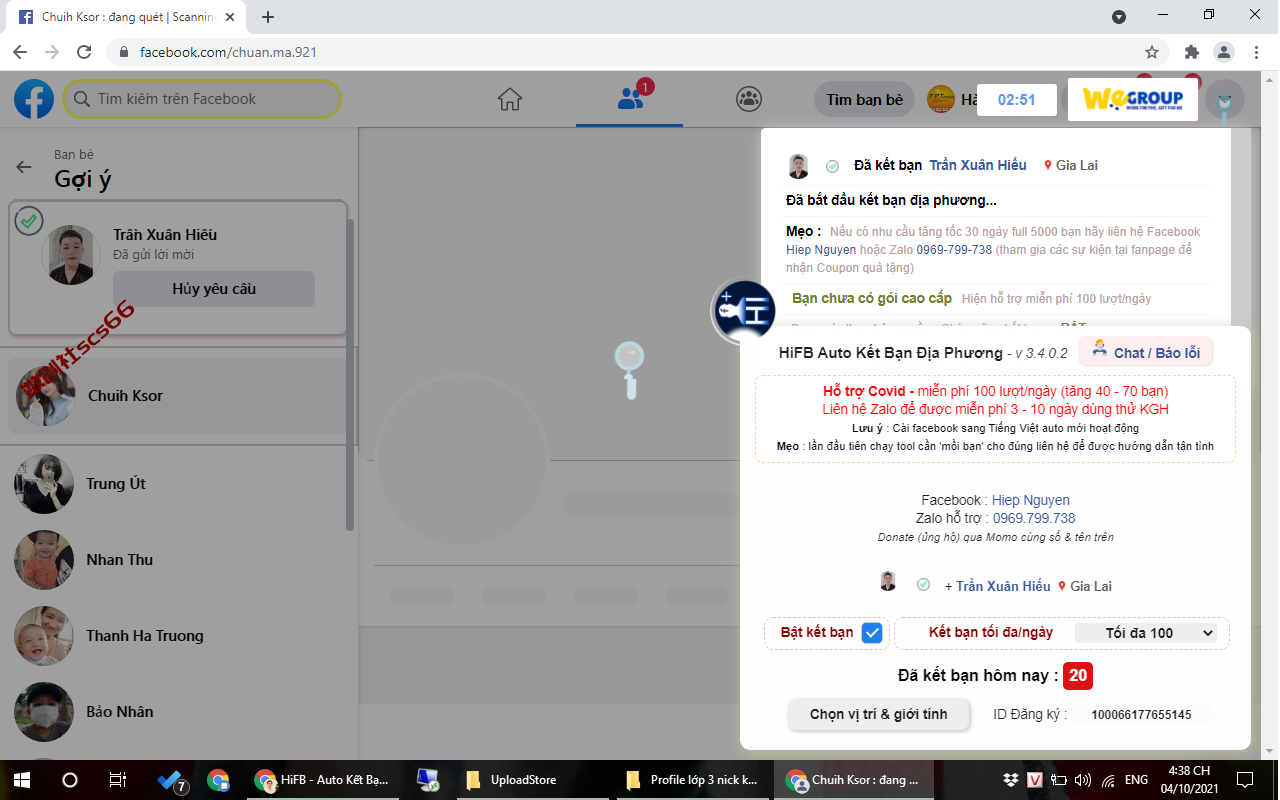Click the volume tray icon
1280x800 pixels.
(x=1083, y=780)
